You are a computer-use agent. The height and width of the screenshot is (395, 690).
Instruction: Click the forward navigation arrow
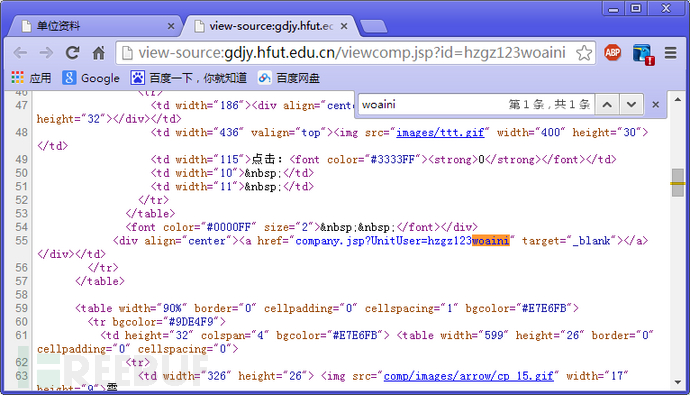click(x=46, y=53)
